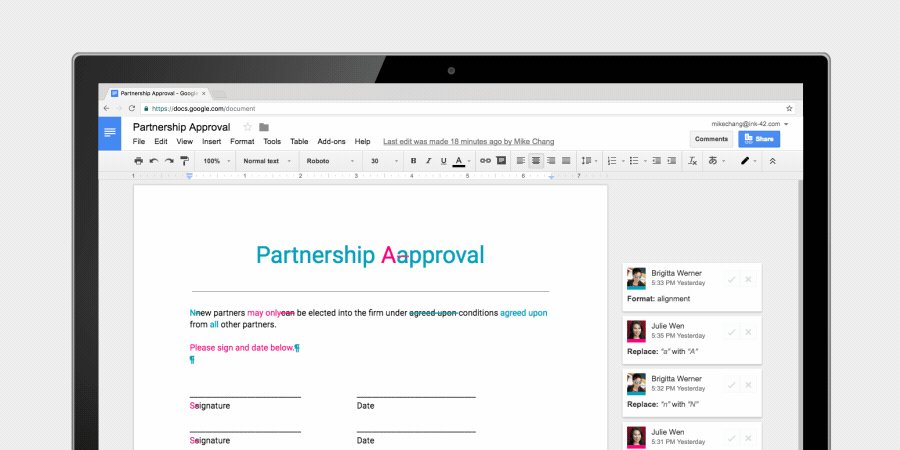Open the Docs home icon
Viewport: 900px width, 450px height.
click(x=110, y=133)
